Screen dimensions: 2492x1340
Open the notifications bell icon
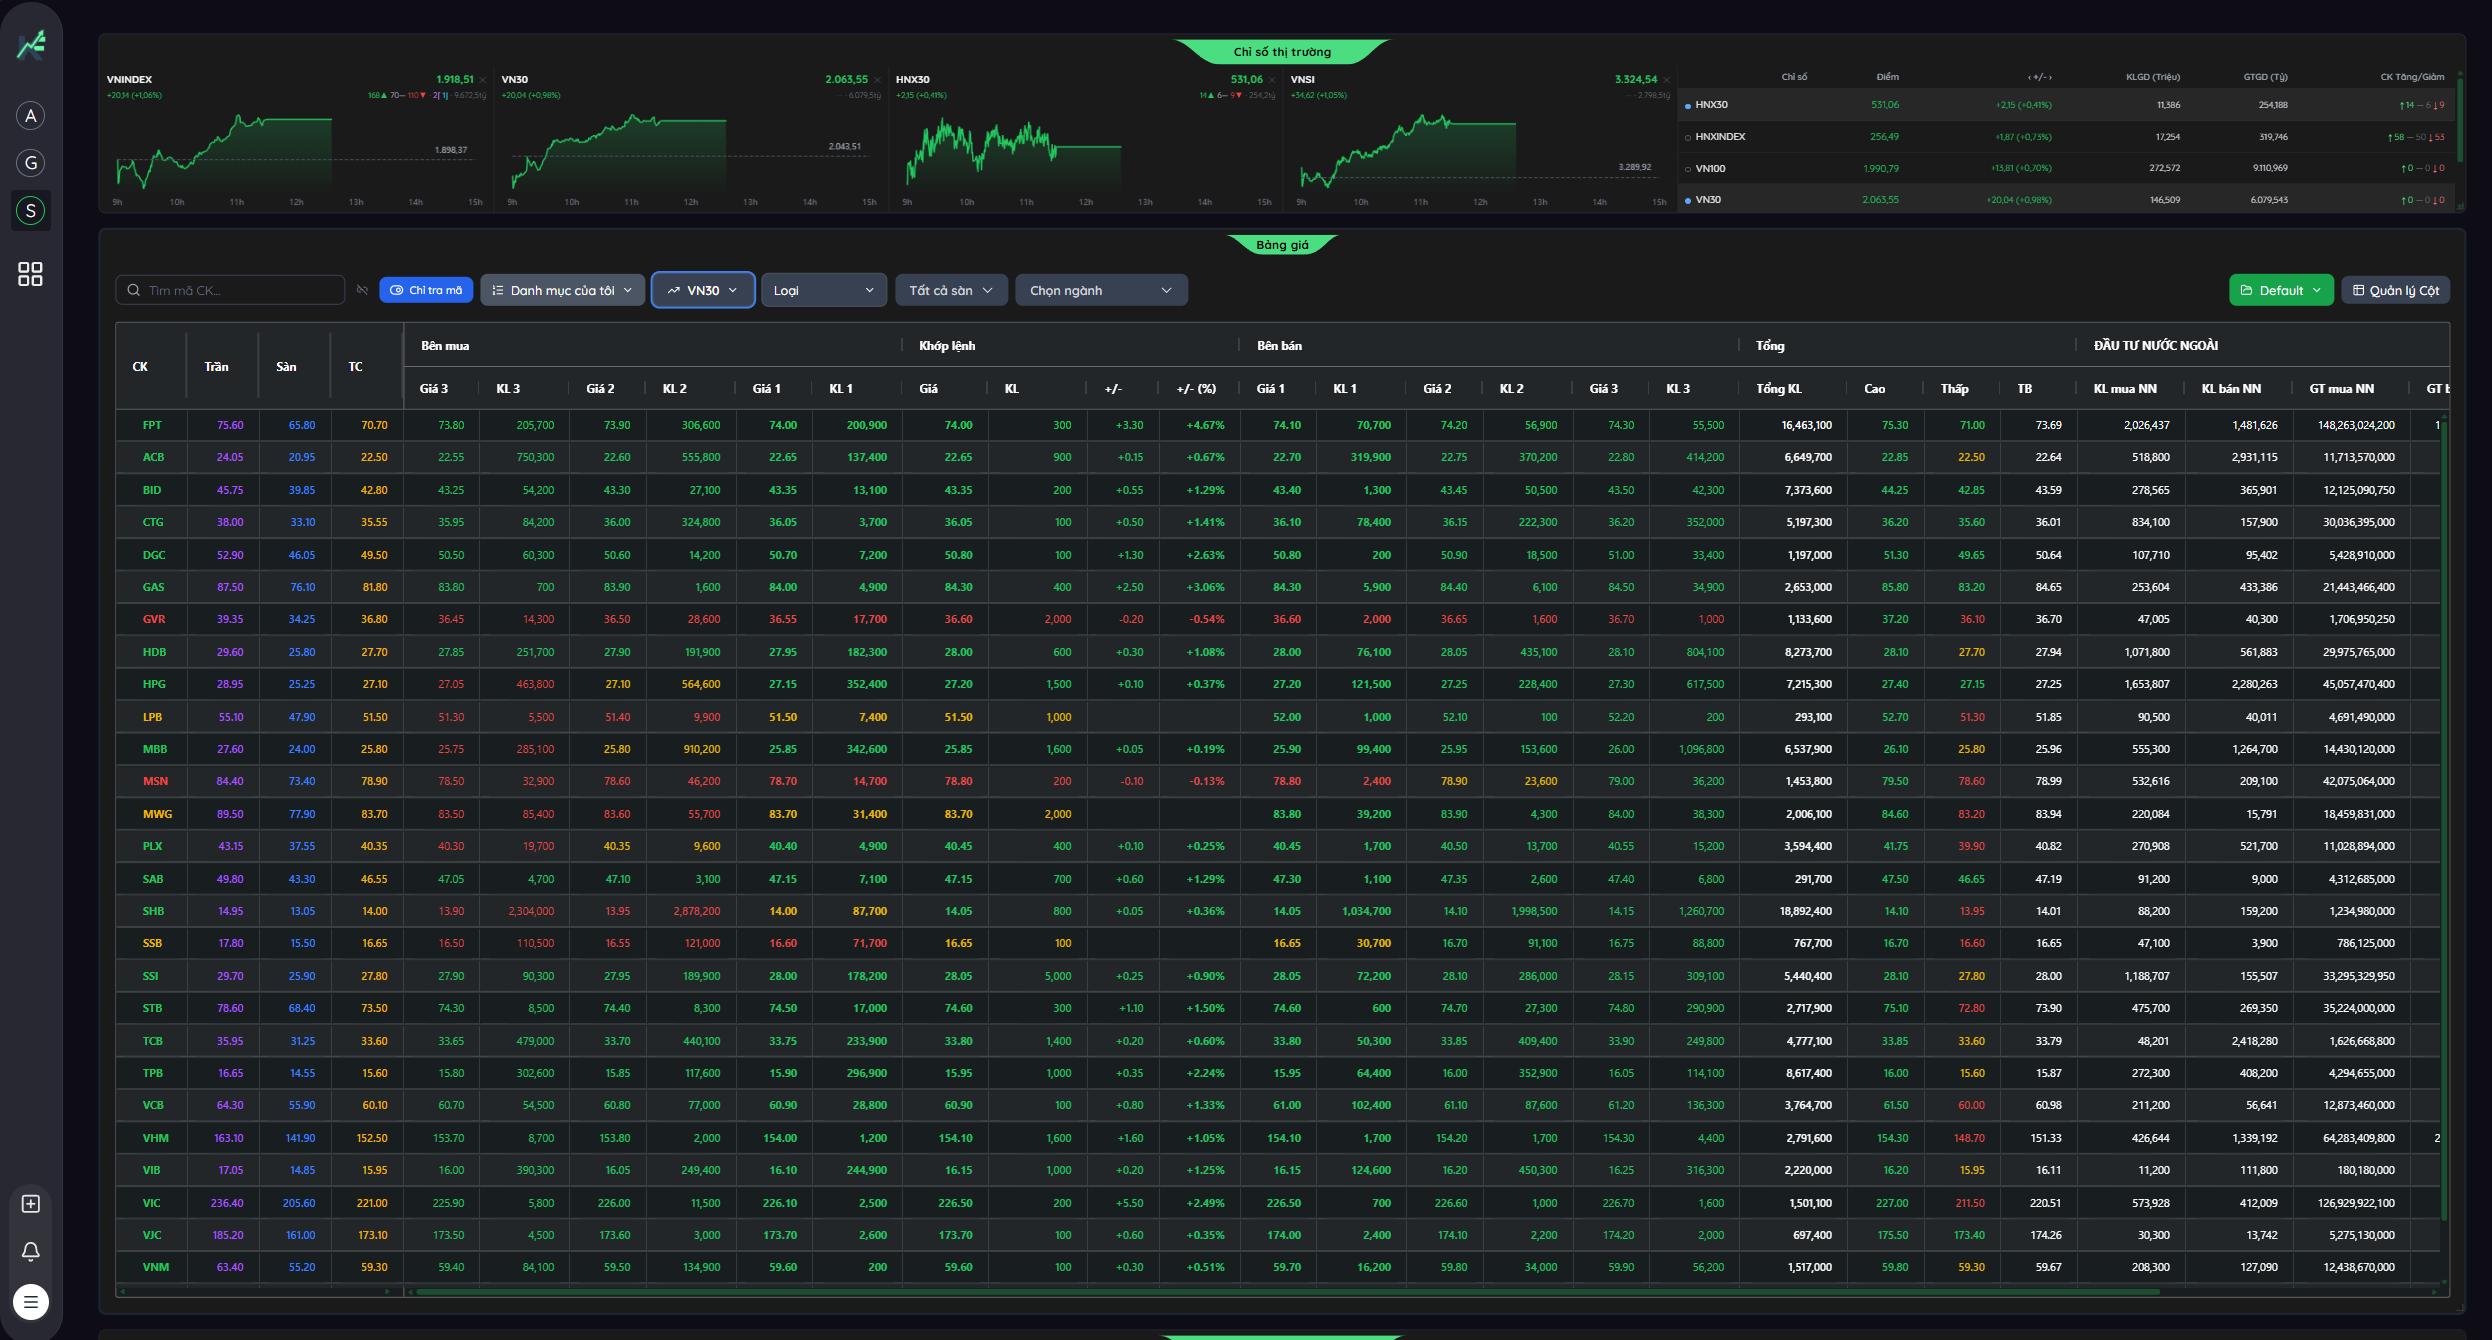[x=31, y=1252]
